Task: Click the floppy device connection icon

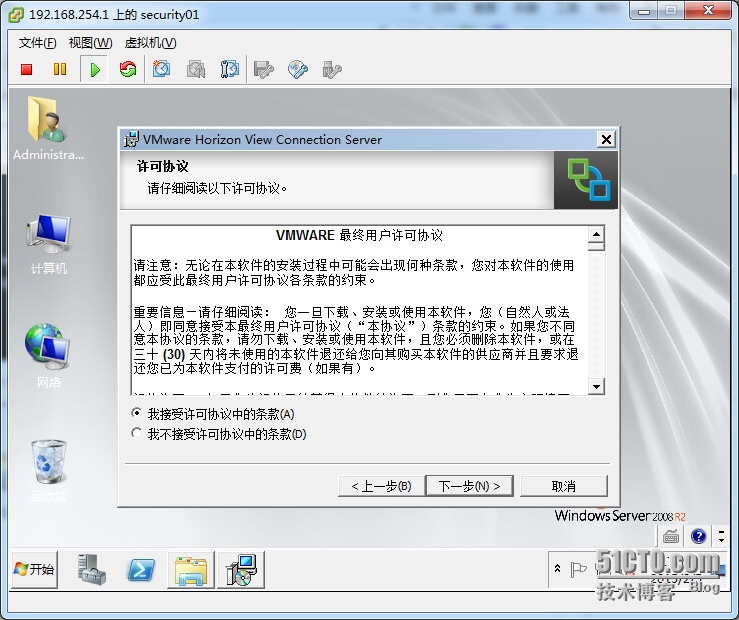Action: 263,70
